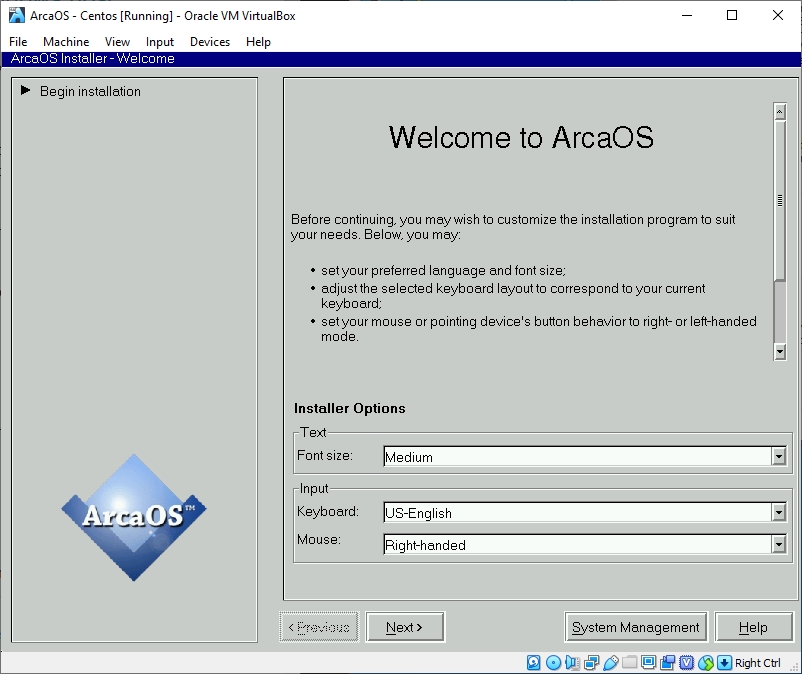Maximize the VirtualBox window

click(732, 15)
